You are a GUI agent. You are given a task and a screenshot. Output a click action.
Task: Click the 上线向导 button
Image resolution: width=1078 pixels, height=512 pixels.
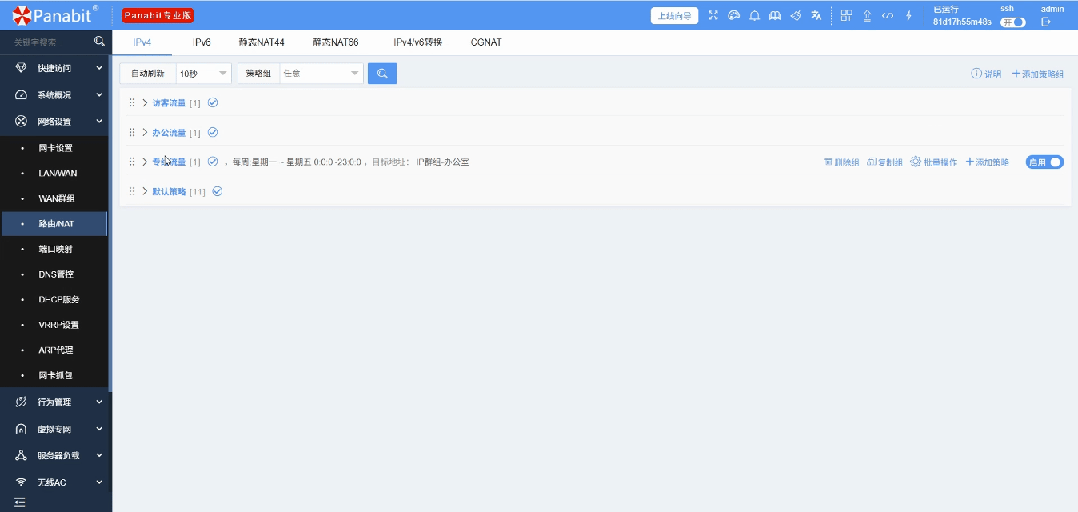(x=674, y=15)
